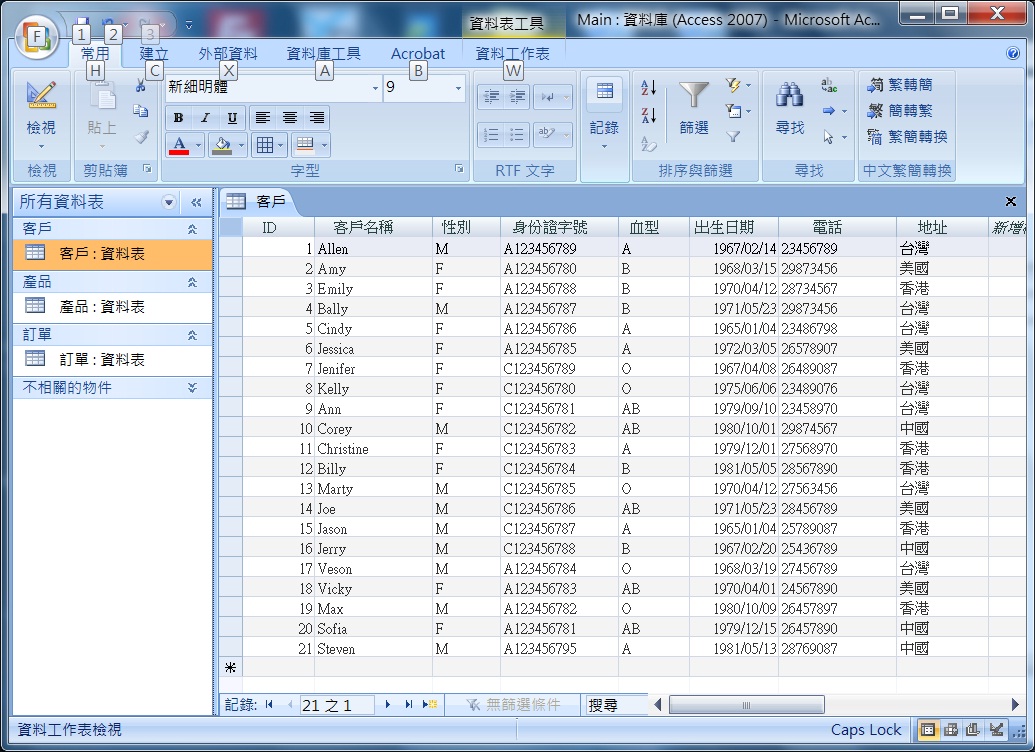Click the record search (搜尋) box
This screenshot has width=1035, height=752.
click(x=617, y=705)
